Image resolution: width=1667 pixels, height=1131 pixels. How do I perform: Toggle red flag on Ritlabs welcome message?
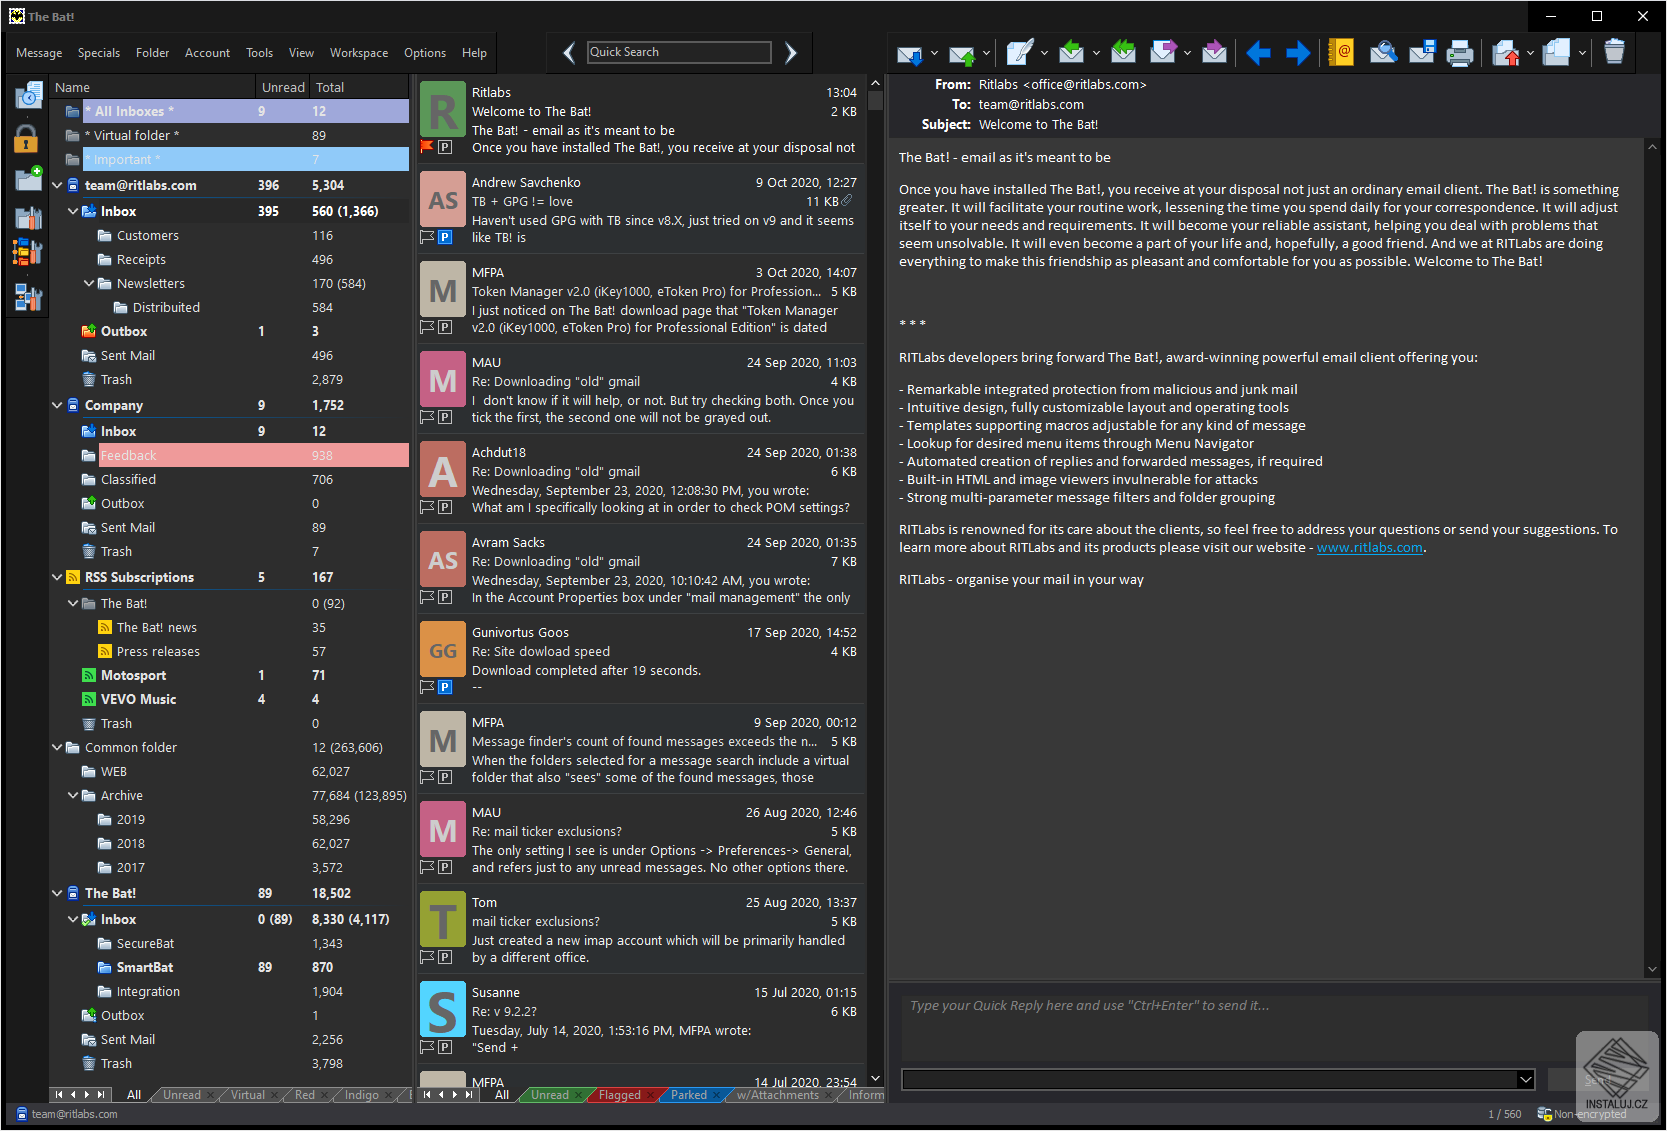point(427,147)
